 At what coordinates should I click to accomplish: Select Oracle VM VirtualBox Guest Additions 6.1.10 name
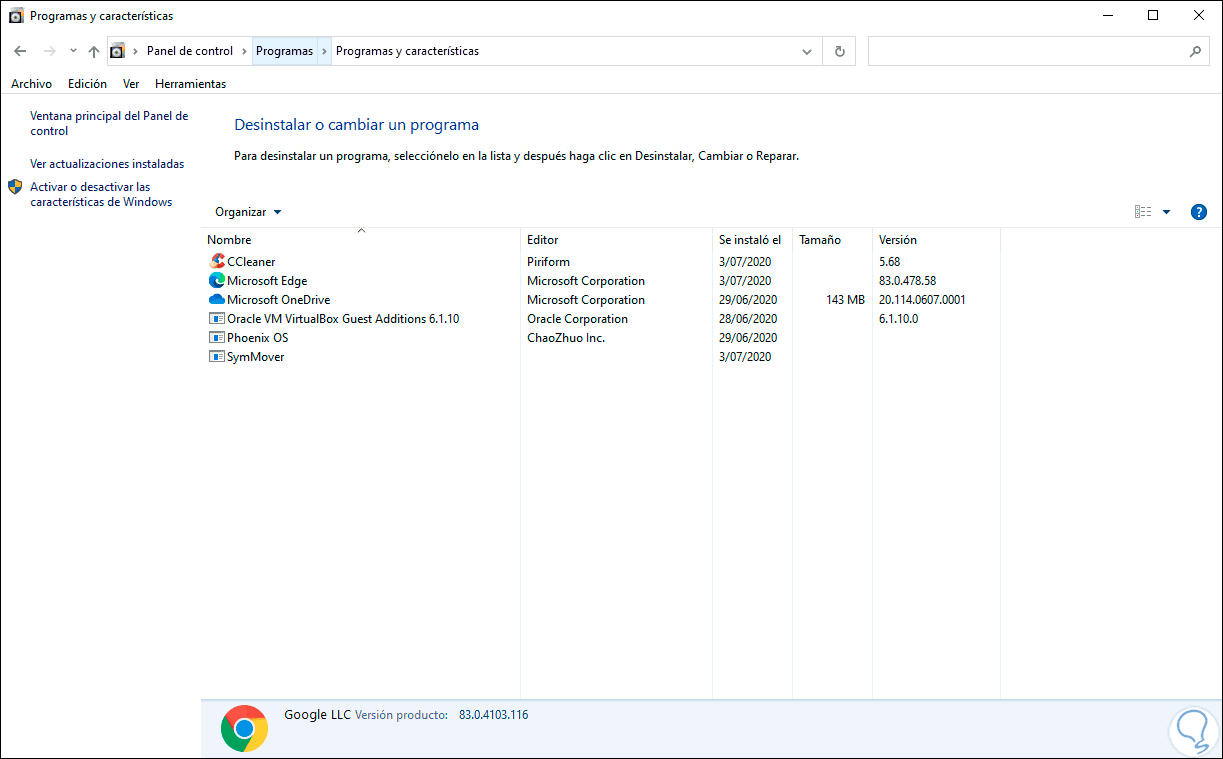[343, 319]
